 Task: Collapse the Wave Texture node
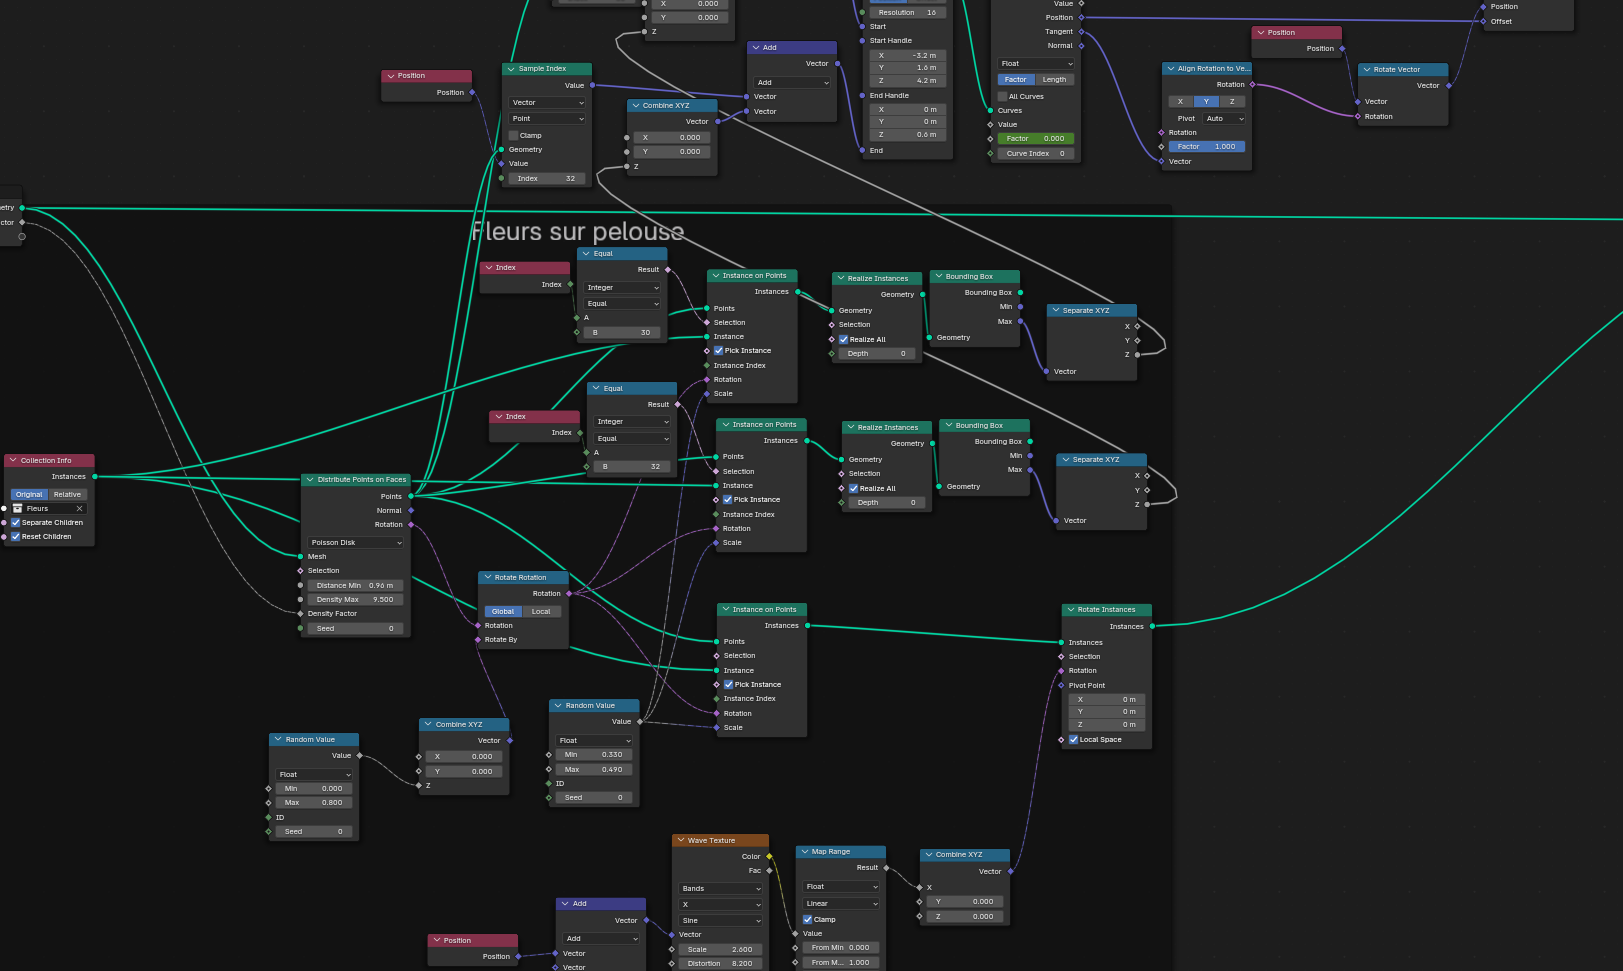point(680,840)
